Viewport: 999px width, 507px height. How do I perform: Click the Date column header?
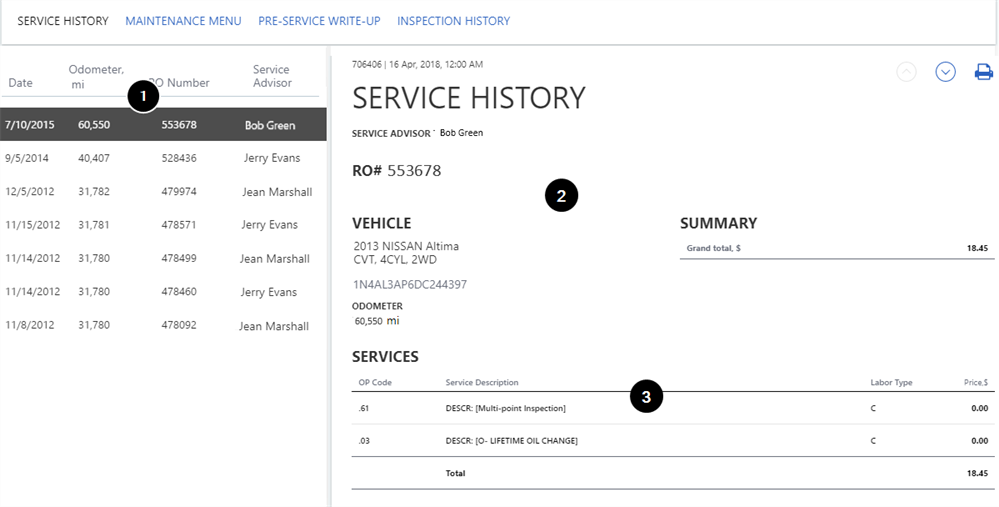[20, 83]
